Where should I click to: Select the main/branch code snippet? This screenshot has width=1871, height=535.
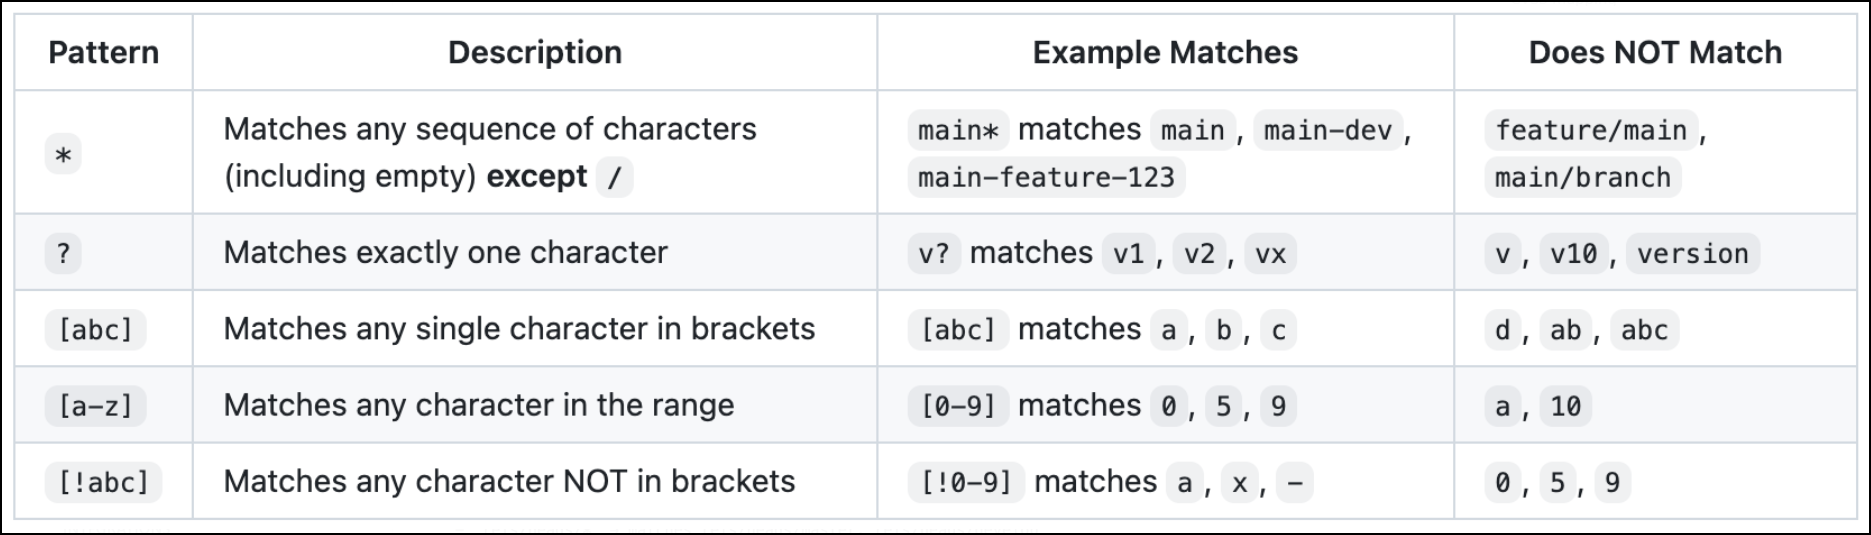coord(1582,178)
